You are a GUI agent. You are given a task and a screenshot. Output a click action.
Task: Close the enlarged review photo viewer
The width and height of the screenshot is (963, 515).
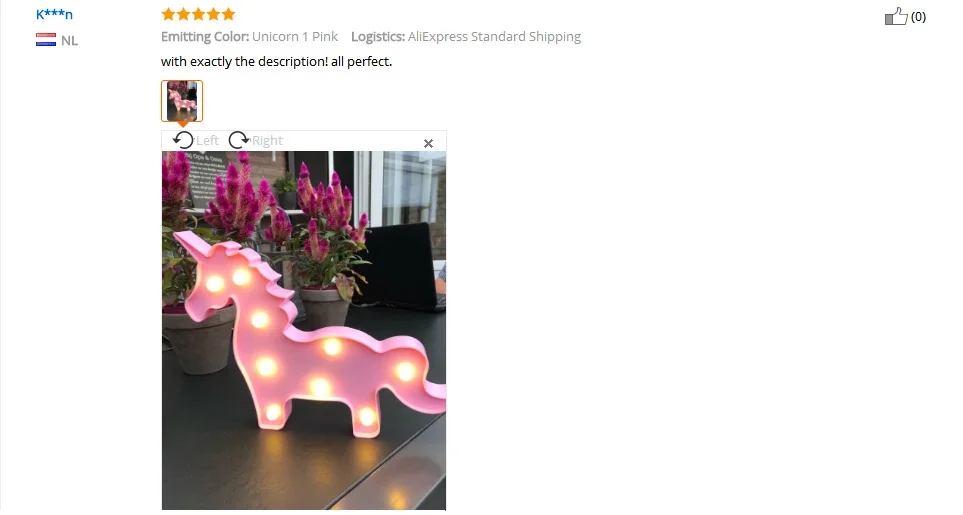click(x=429, y=143)
